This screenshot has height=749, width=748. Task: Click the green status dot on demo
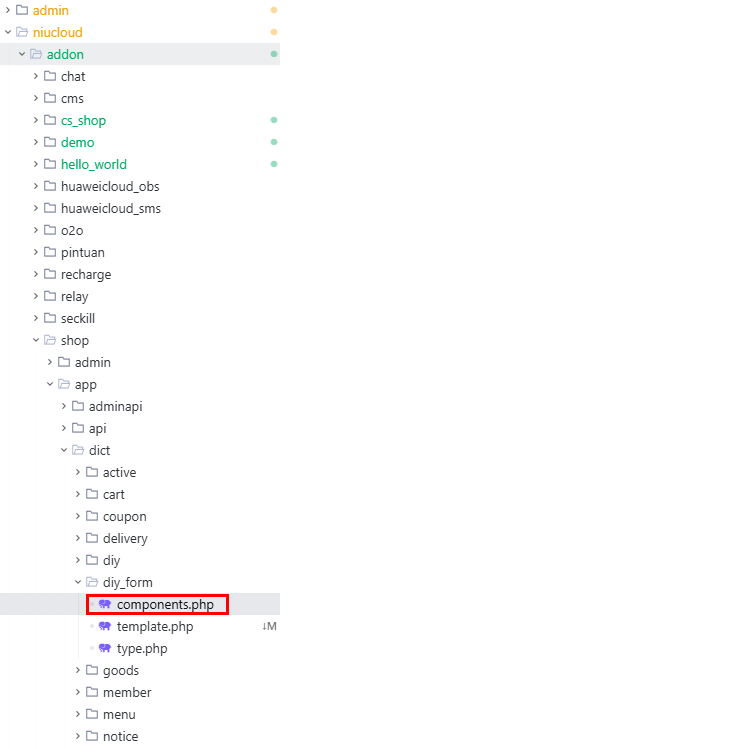(x=274, y=142)
